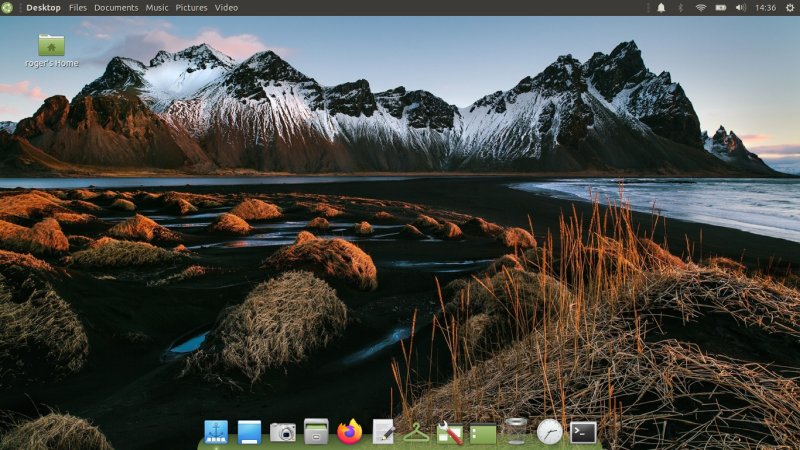Show notifications via the bell icon
Image resolution: width=800 pixels, height=450 pixels.
pos(660,7)
